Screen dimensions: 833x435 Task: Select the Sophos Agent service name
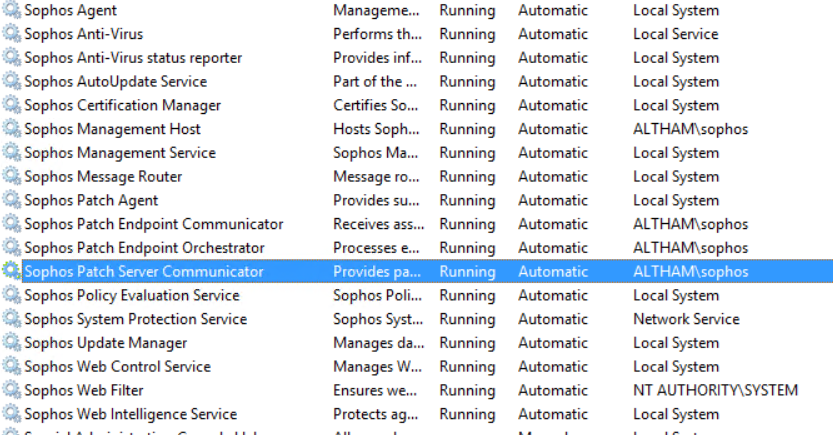70,10
